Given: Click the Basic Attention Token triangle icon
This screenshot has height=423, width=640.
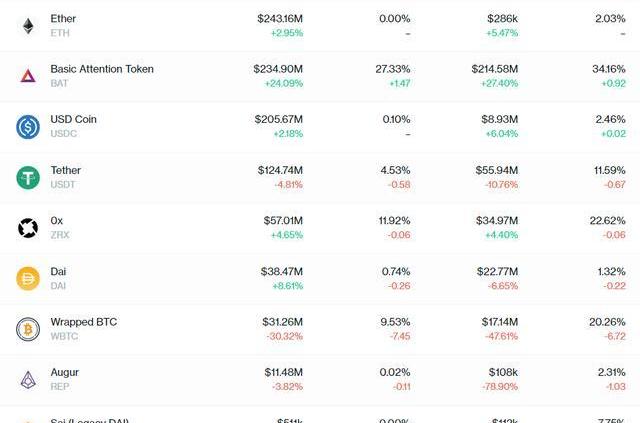Looking at the screenshot, I should pos(28,76).
